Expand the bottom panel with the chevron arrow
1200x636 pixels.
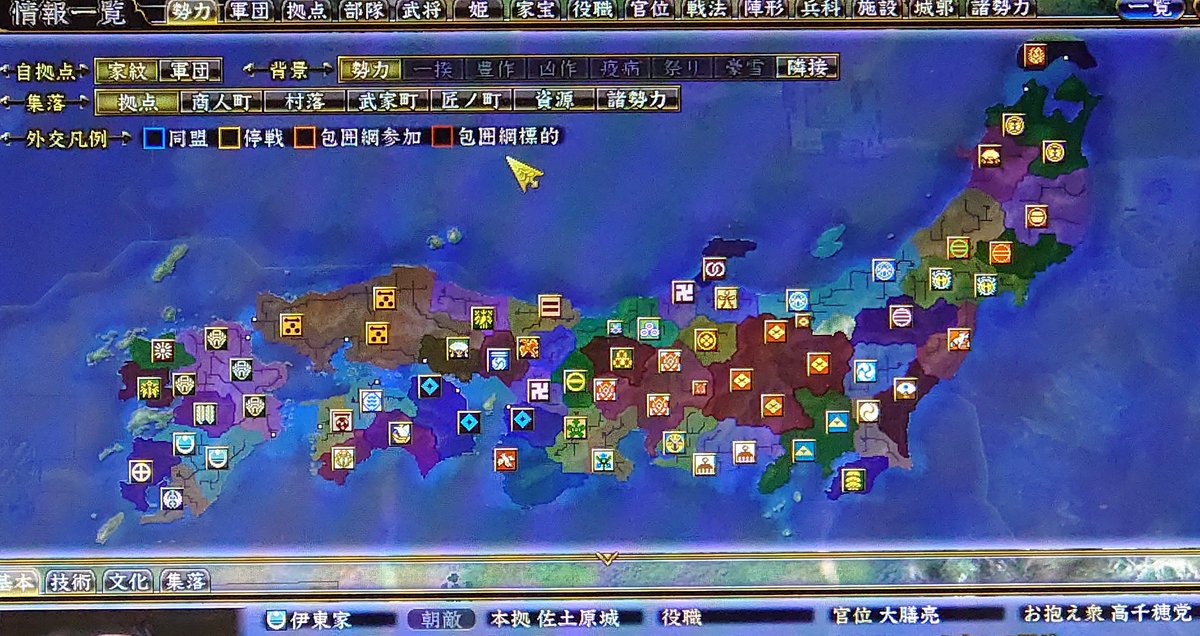tap(607, 558)
